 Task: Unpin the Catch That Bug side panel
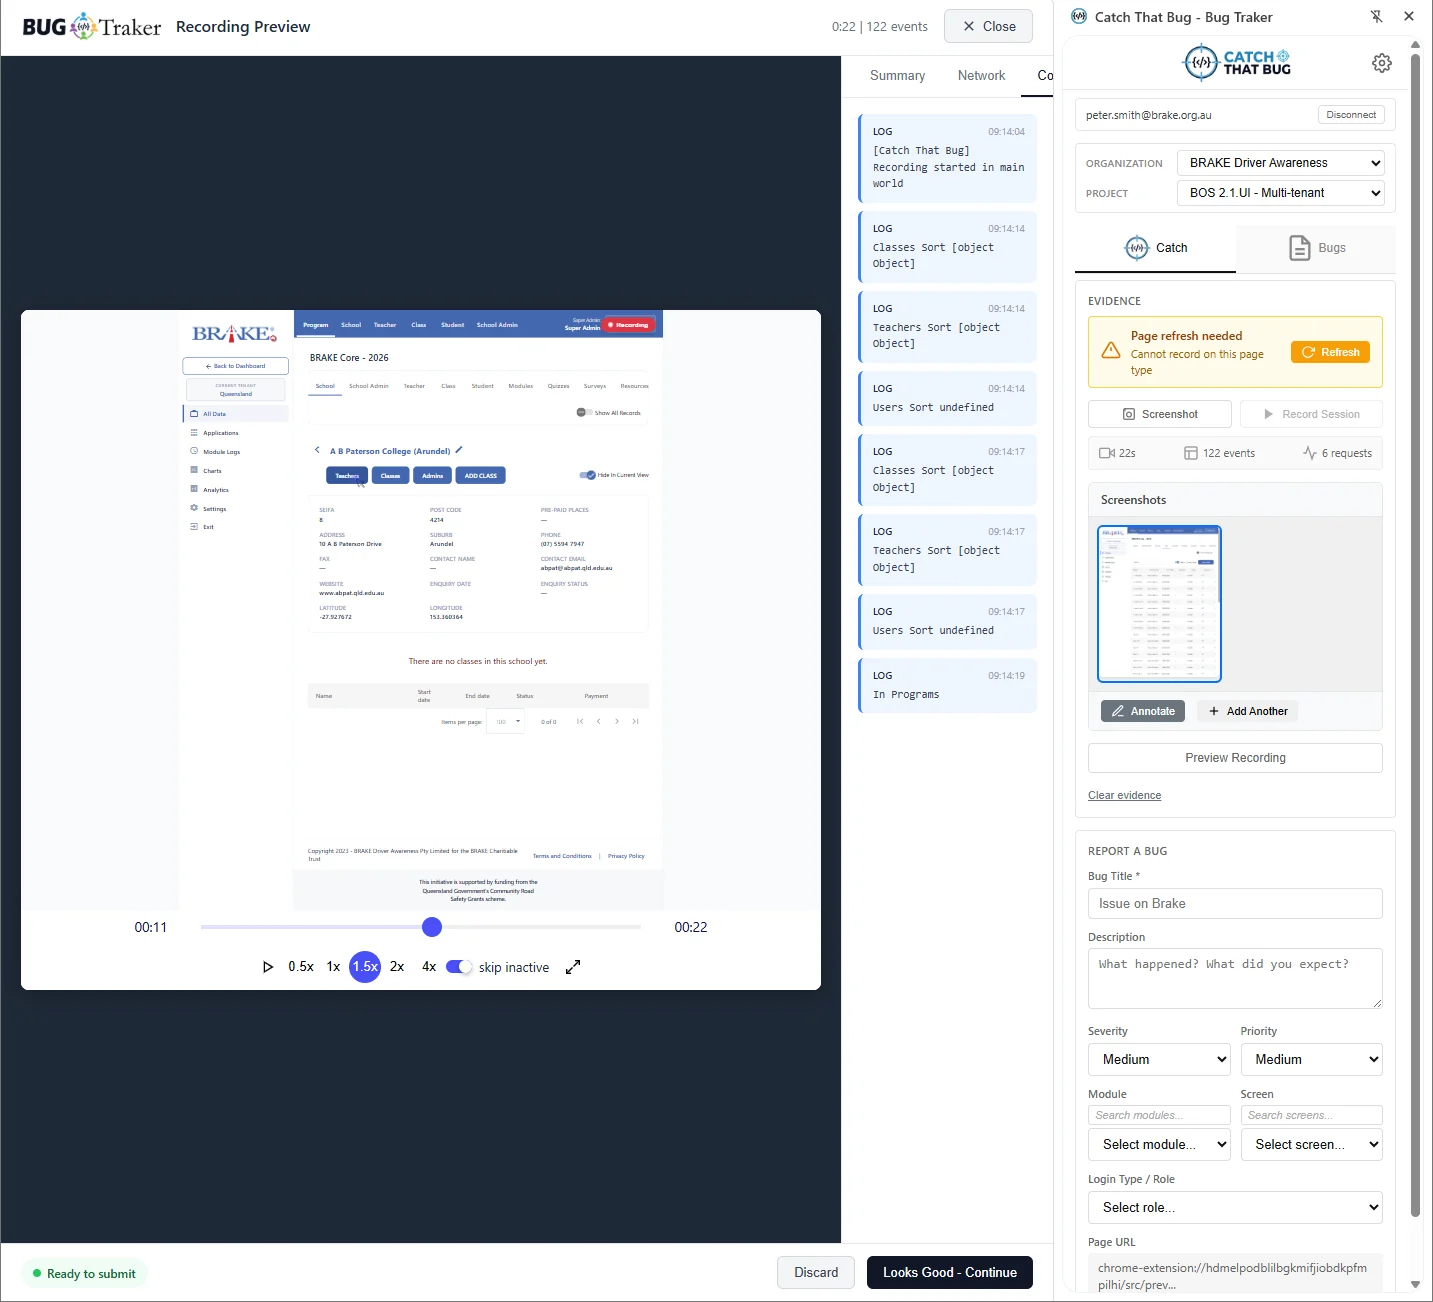tap(1376, 16)
